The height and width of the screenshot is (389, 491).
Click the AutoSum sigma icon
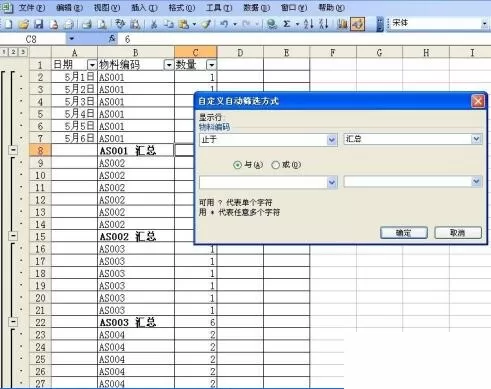[286, 24]
